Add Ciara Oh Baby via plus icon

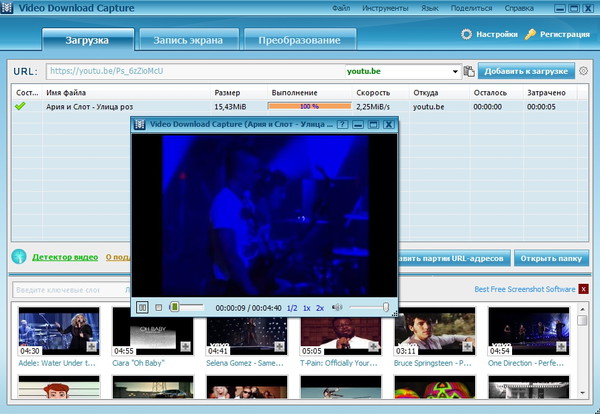[186, 347]
